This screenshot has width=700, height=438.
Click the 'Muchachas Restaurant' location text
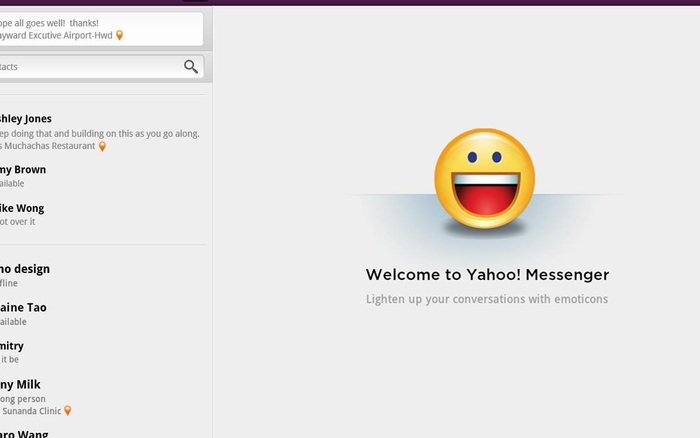tap(47, 146)
